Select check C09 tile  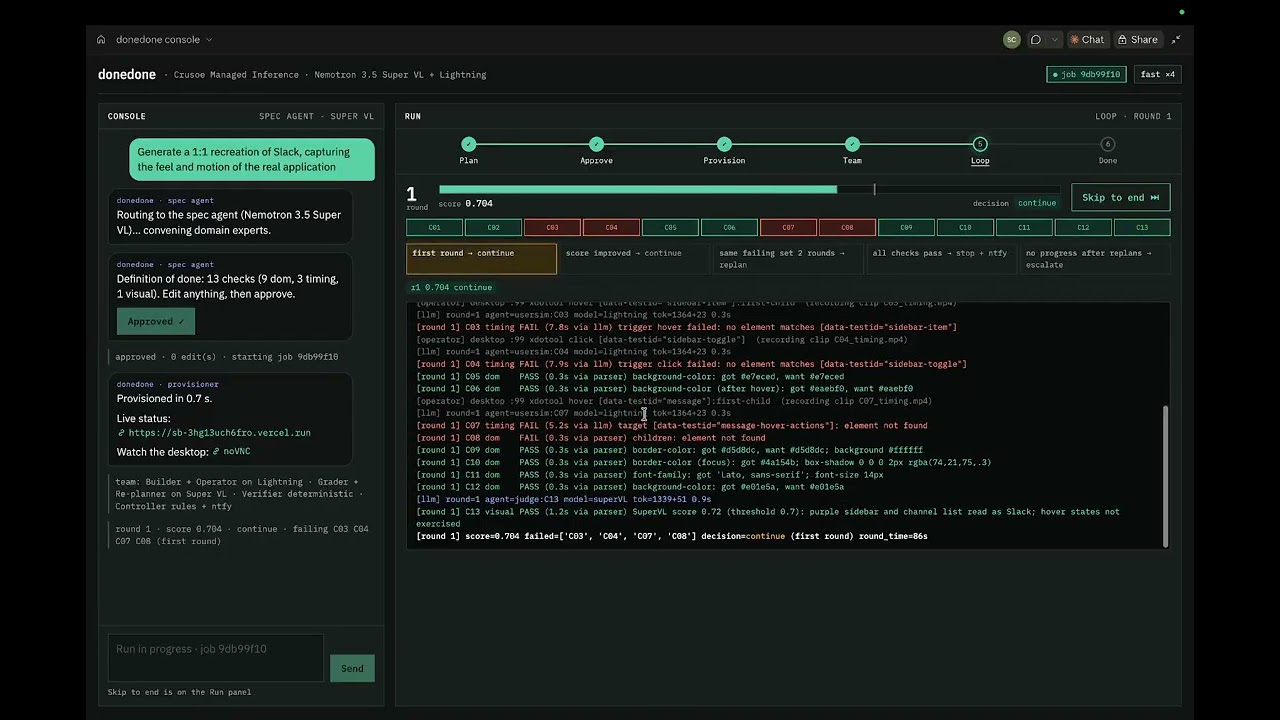click(x=906, y=227)
